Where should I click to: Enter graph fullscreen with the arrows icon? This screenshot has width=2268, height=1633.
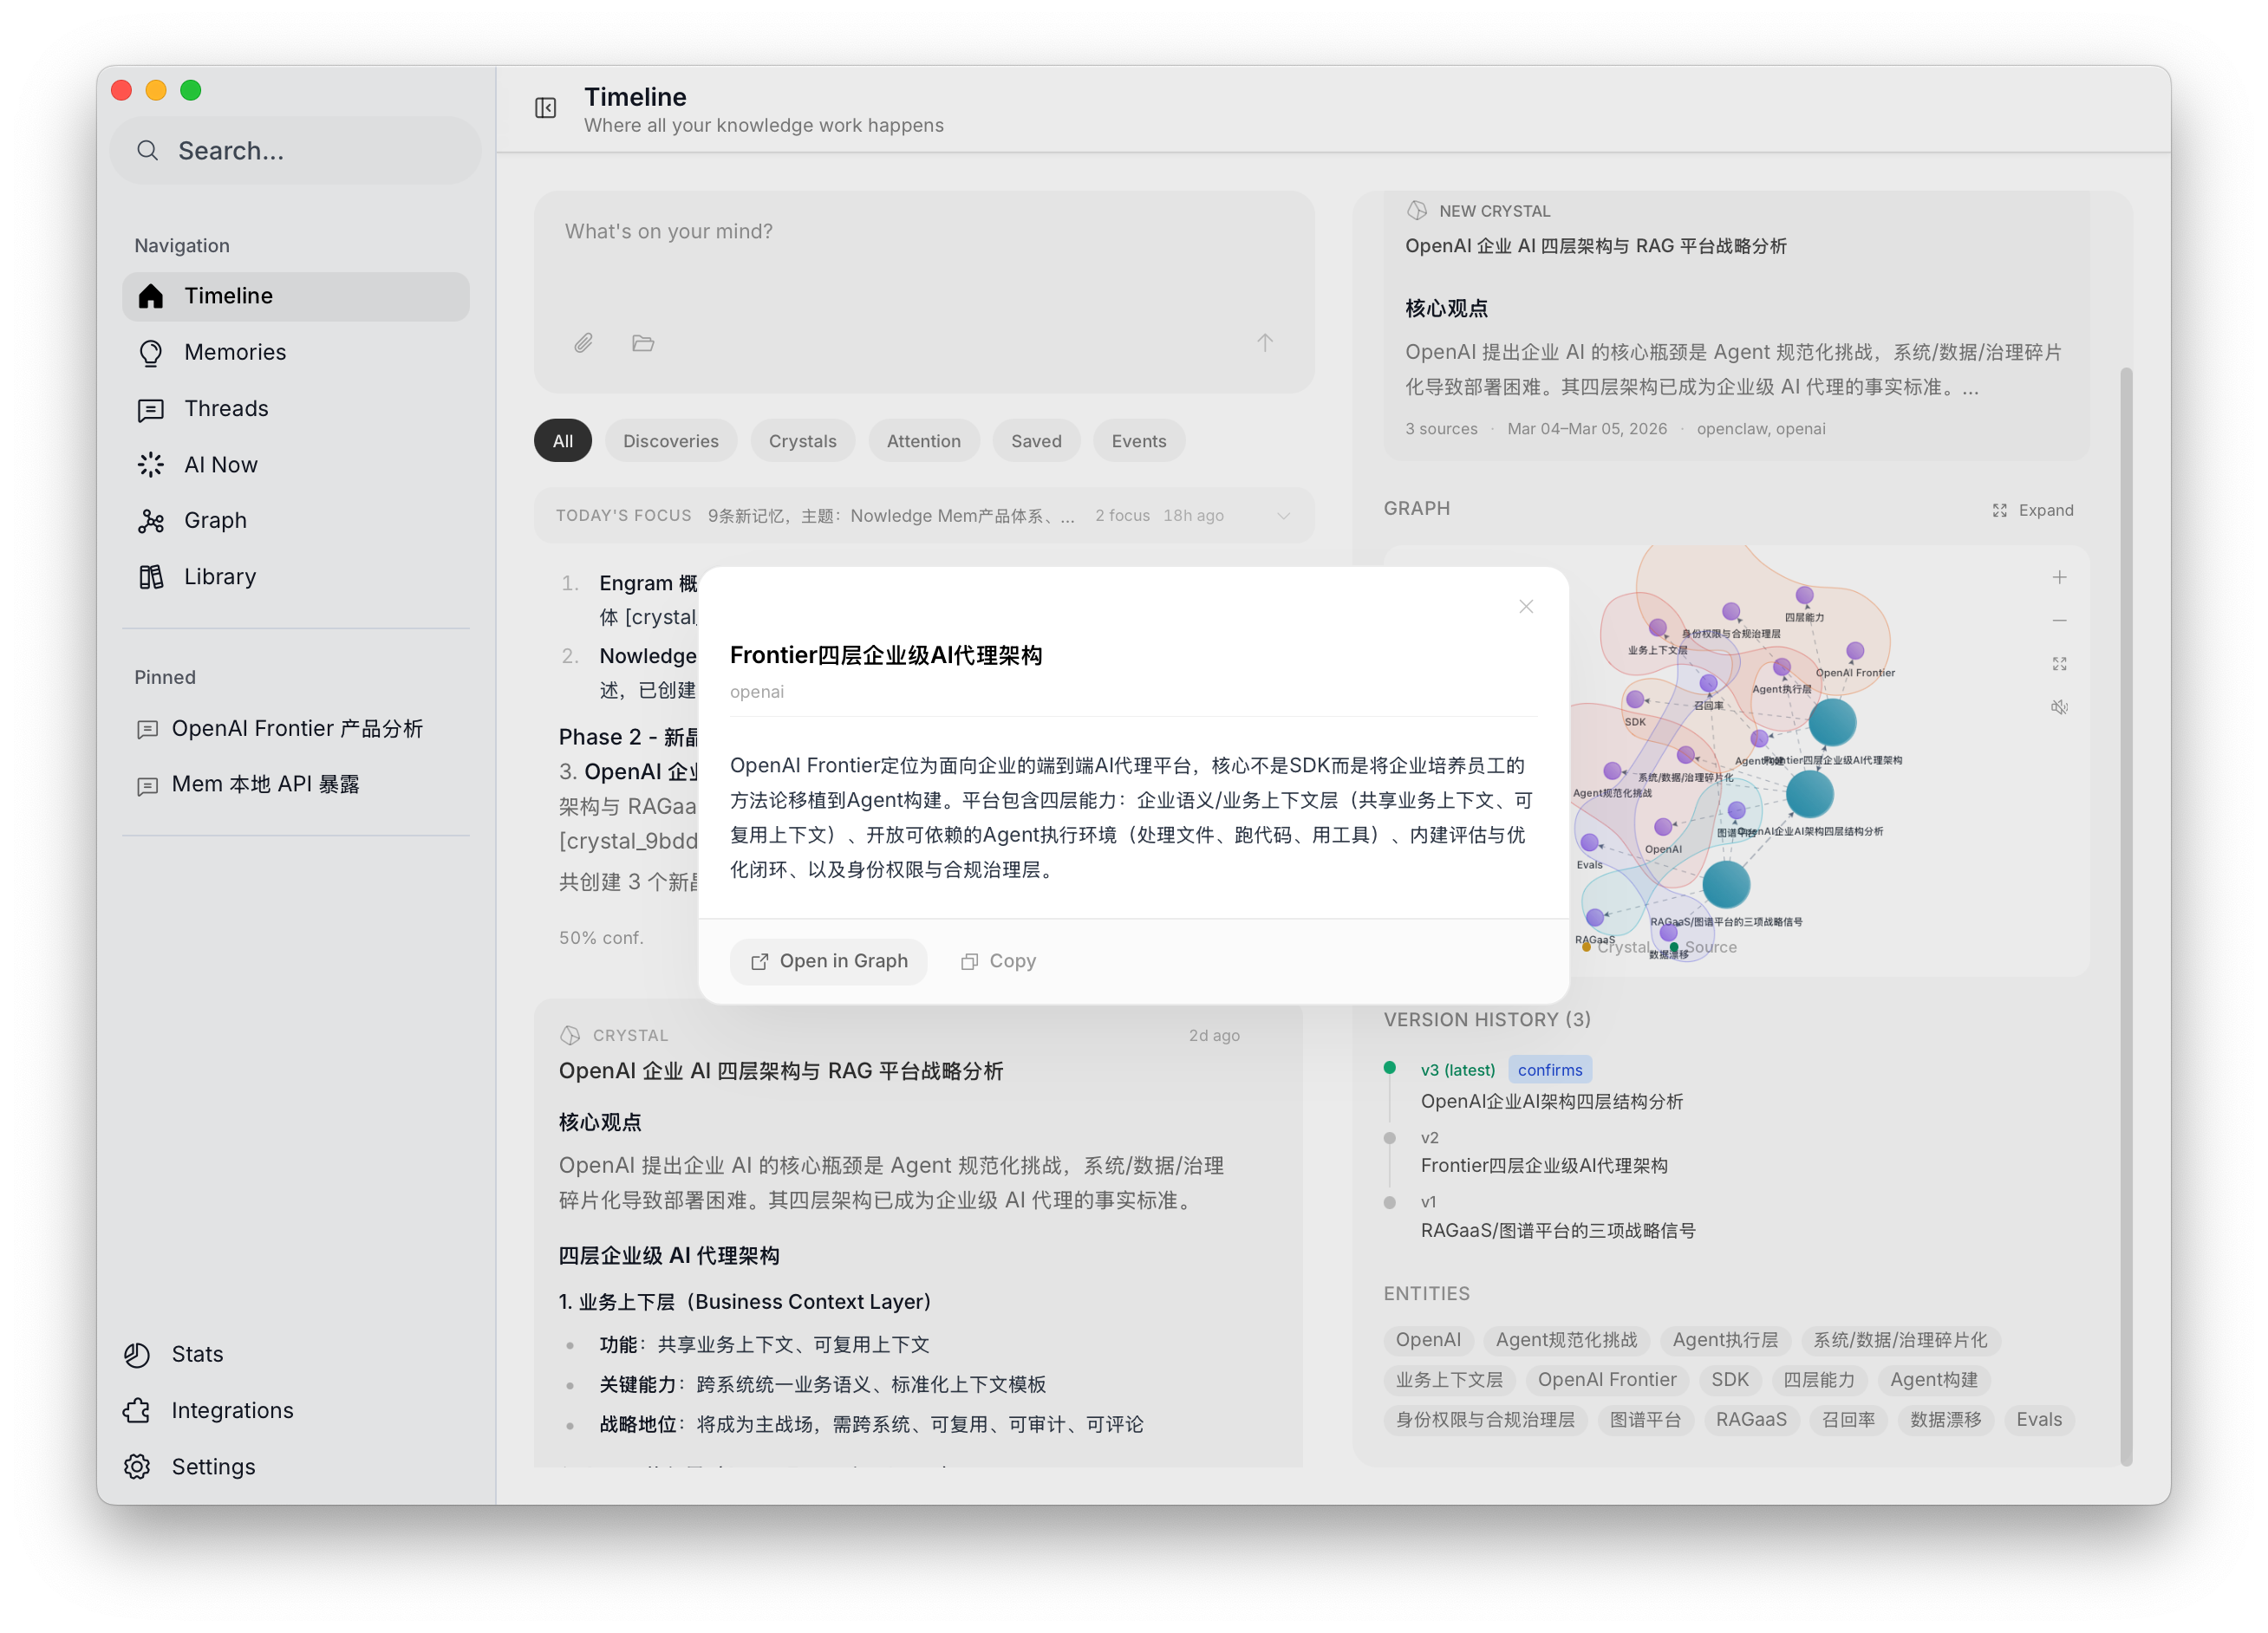point(2060,663)
